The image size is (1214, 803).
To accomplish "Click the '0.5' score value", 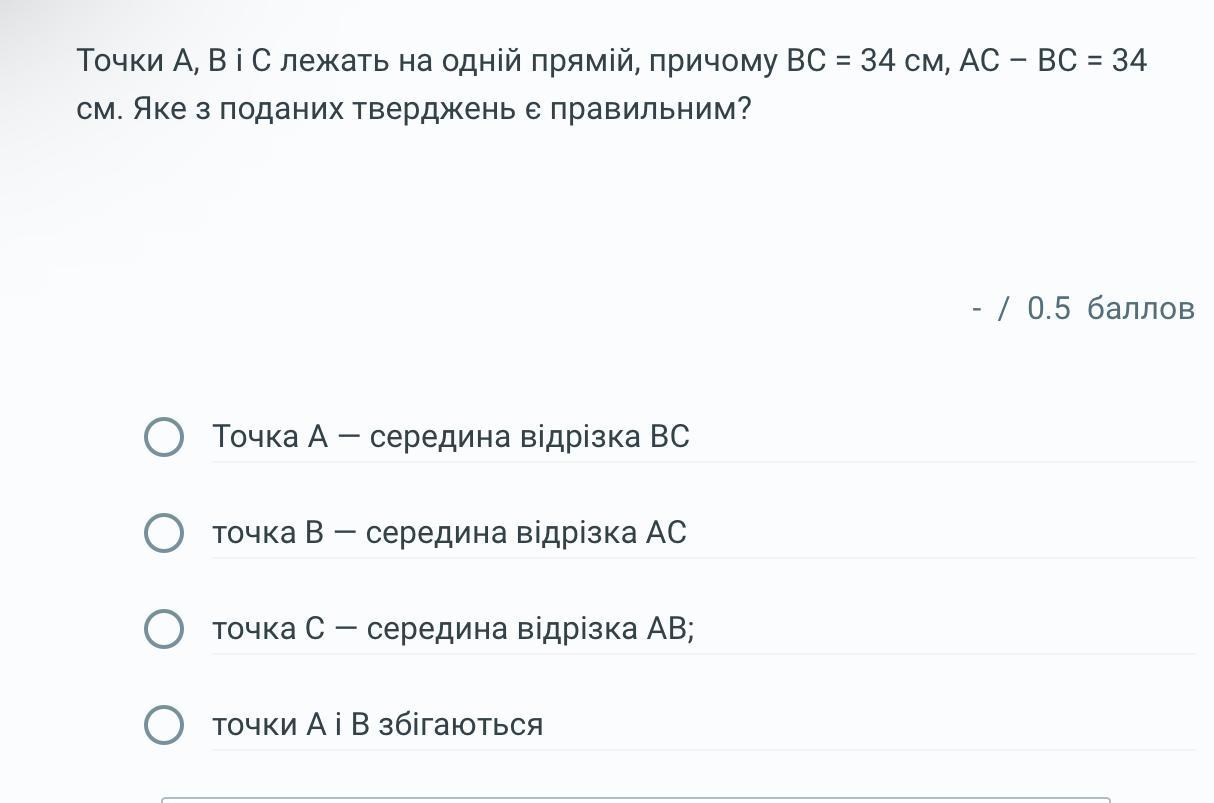I will 1049,308.
